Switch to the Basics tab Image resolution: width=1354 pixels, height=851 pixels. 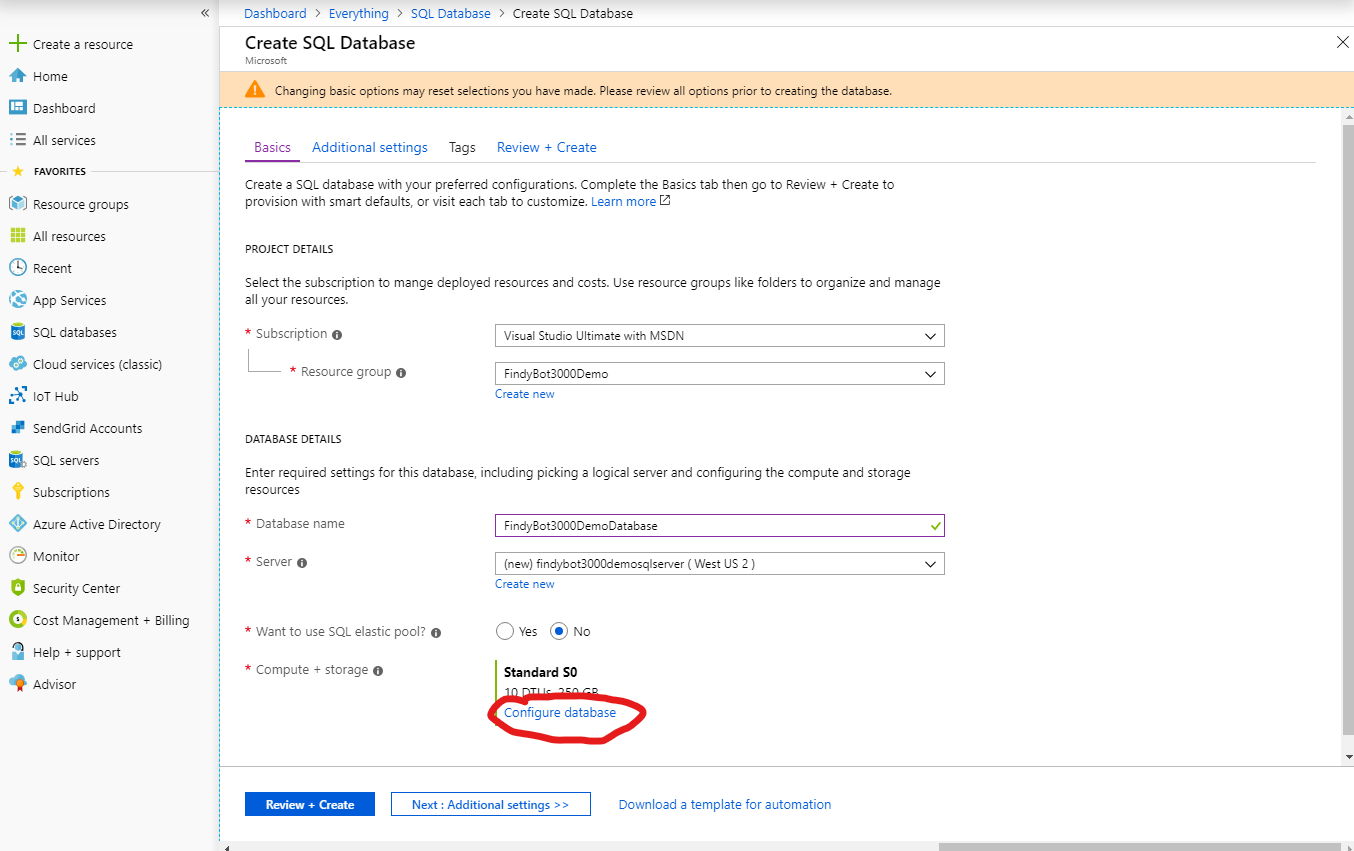(272, 147)
